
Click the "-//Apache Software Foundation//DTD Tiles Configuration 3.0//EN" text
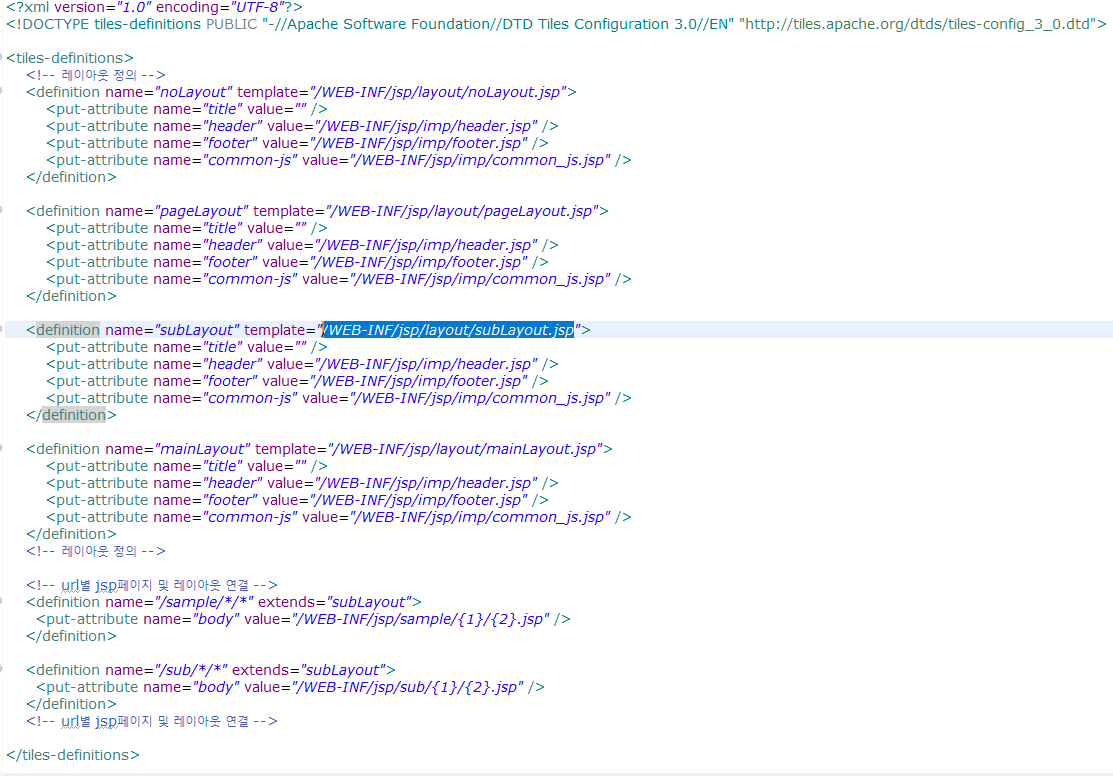coord(498,24)
